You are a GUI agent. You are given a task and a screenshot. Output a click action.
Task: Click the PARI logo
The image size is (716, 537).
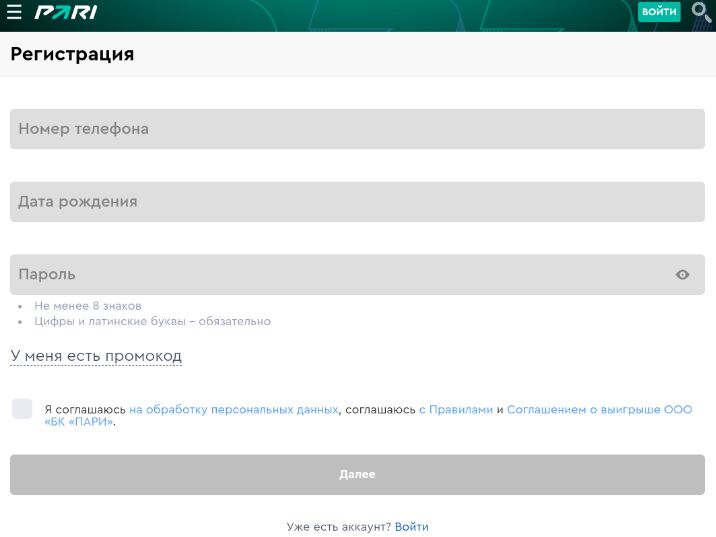pyautogui.click(x=66, y=12)
